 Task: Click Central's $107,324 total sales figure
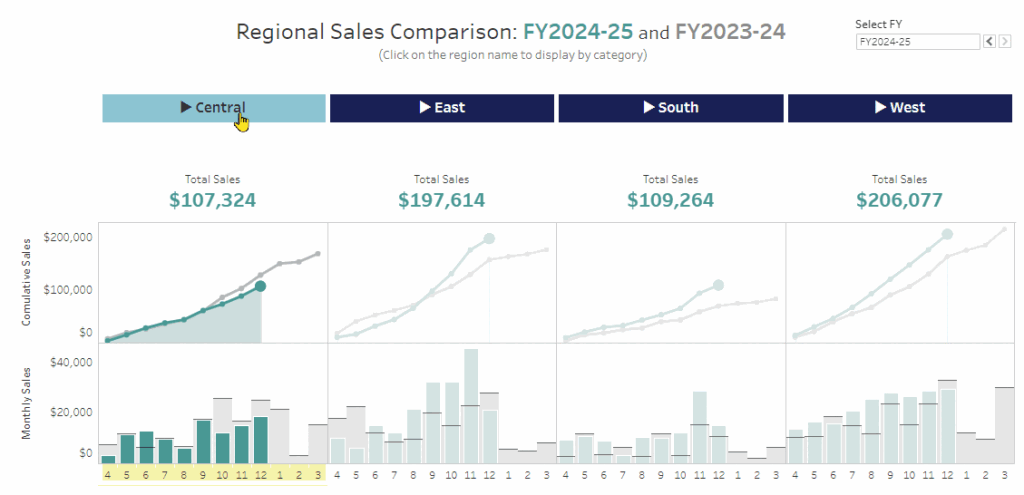tap(212, 200)
